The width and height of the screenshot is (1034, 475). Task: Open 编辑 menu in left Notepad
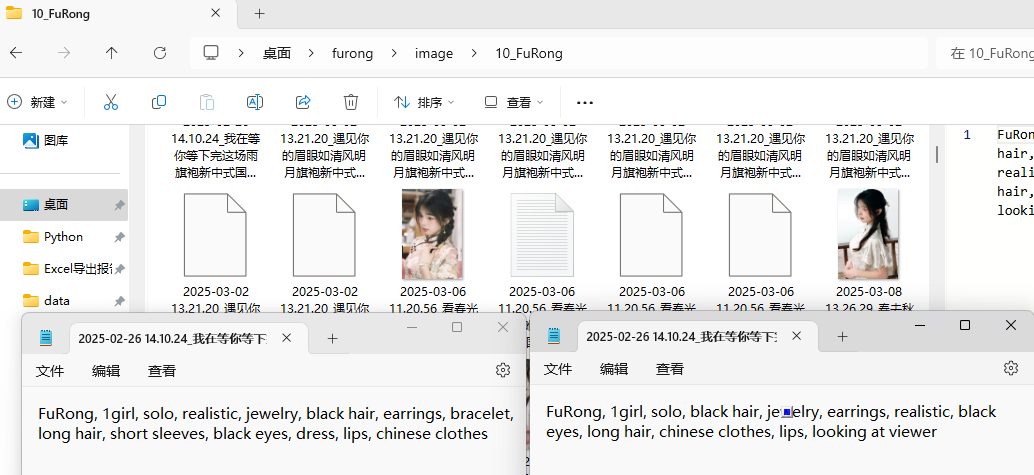point(106,371)
